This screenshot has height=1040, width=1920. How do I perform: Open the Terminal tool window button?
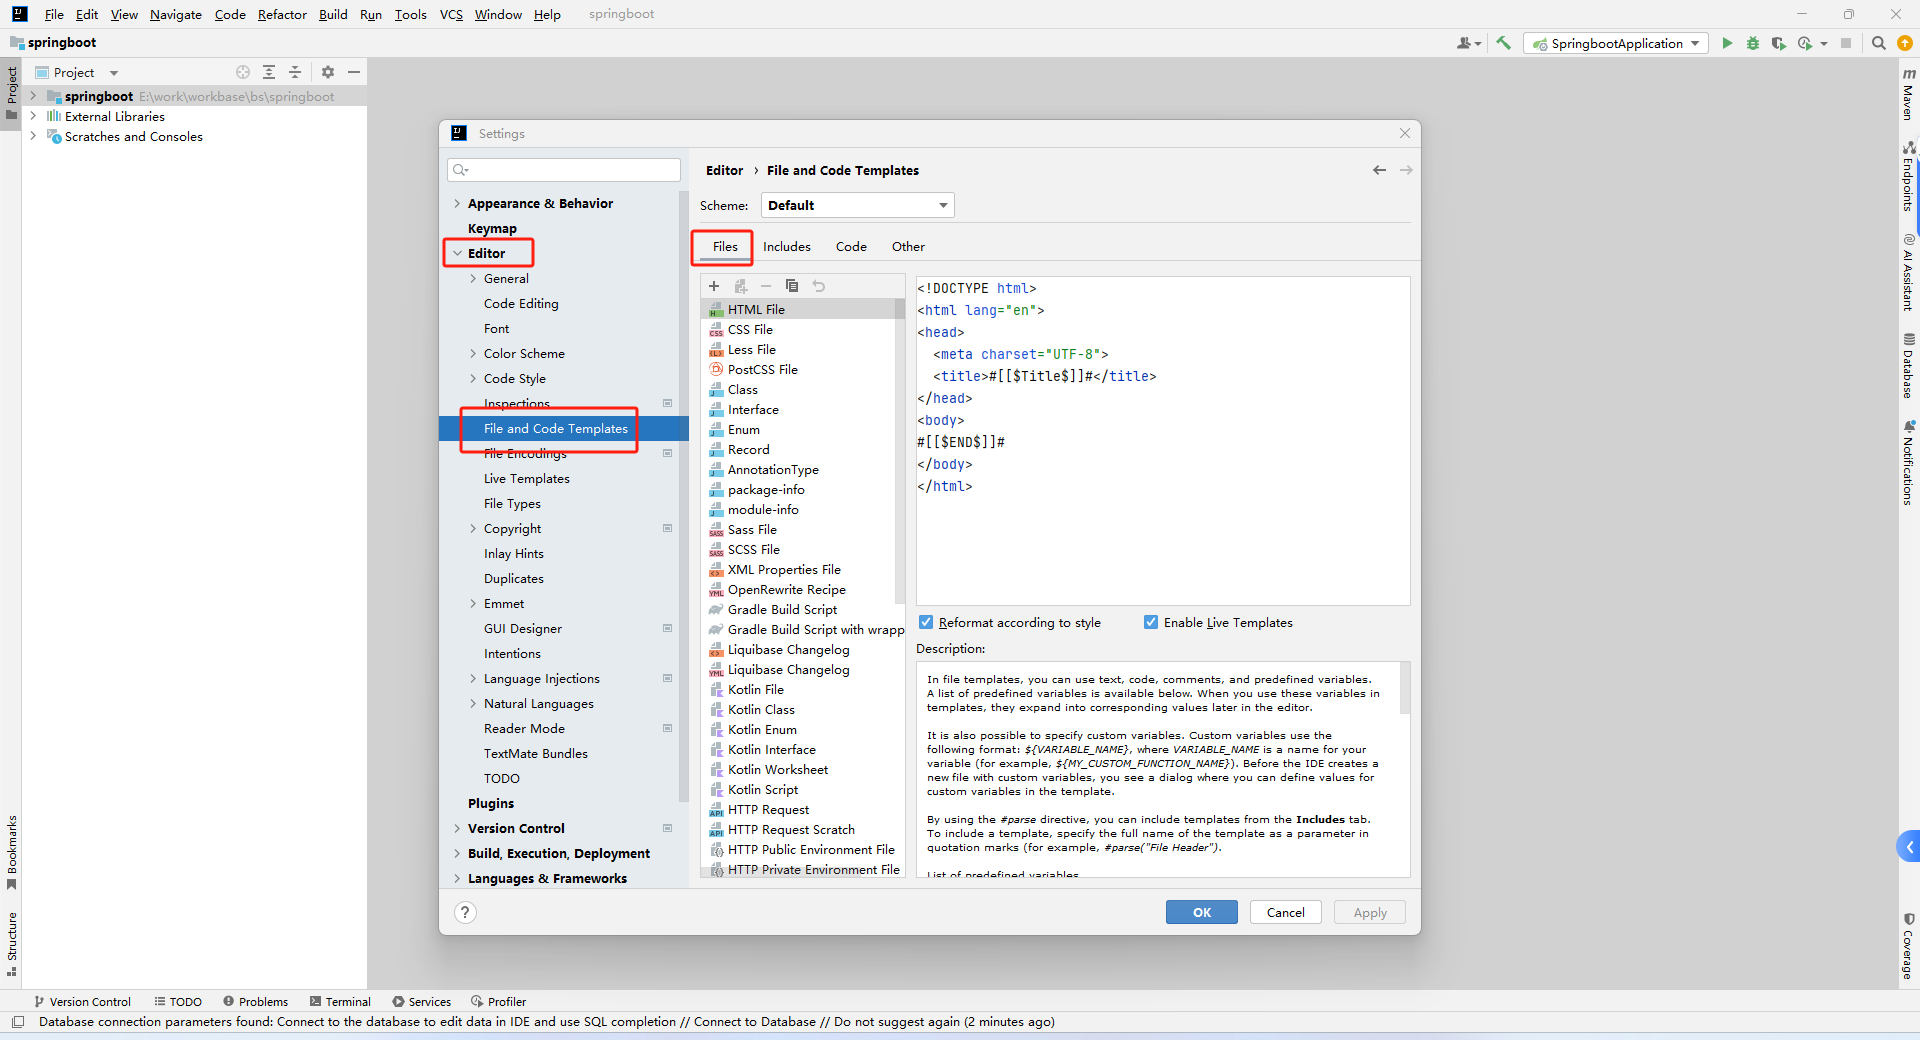pyautogui.click(x=340, y=1001)
